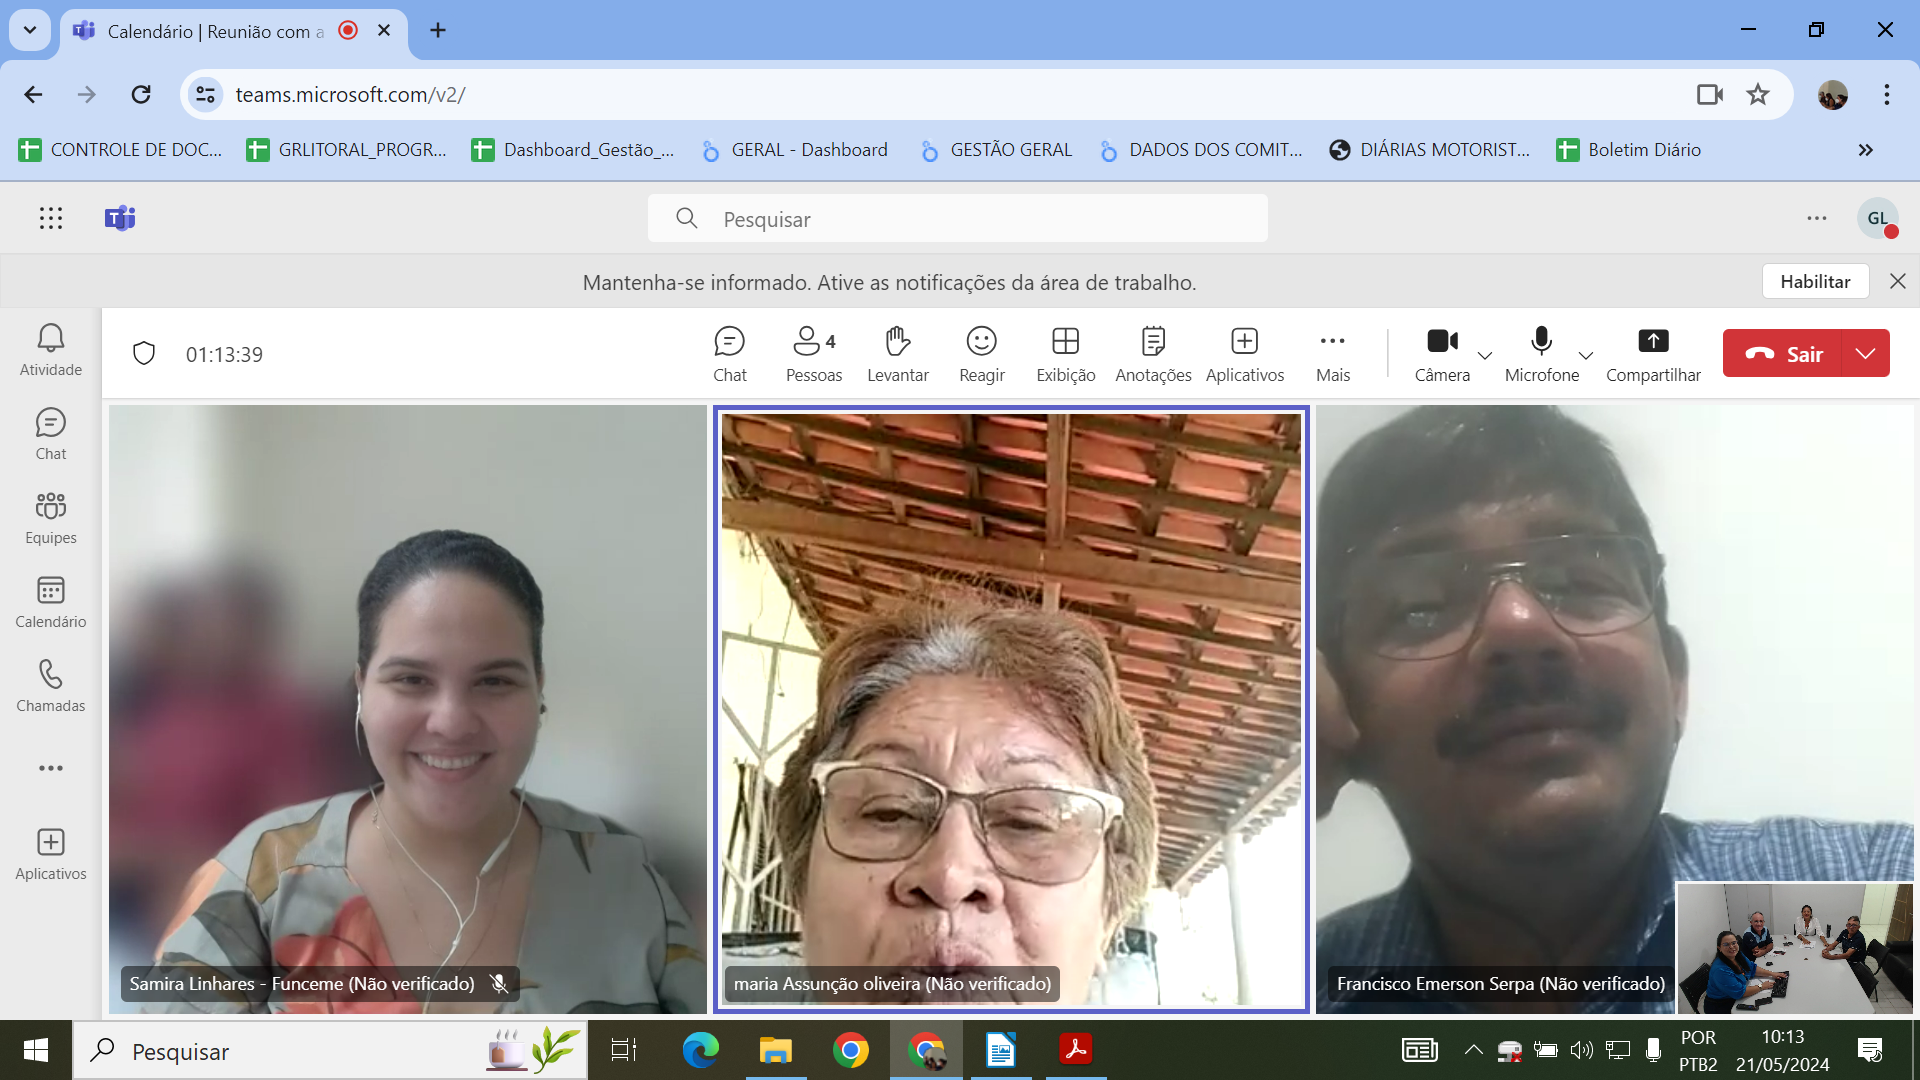Show the Pessoas participants list

pos(813,354)
